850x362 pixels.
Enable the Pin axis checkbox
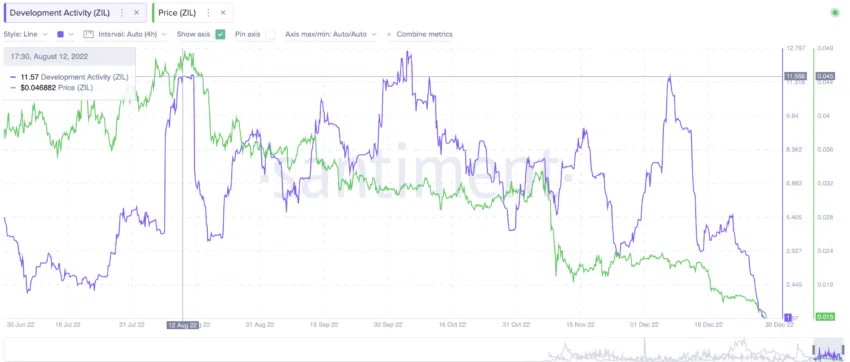coord(270,34)
